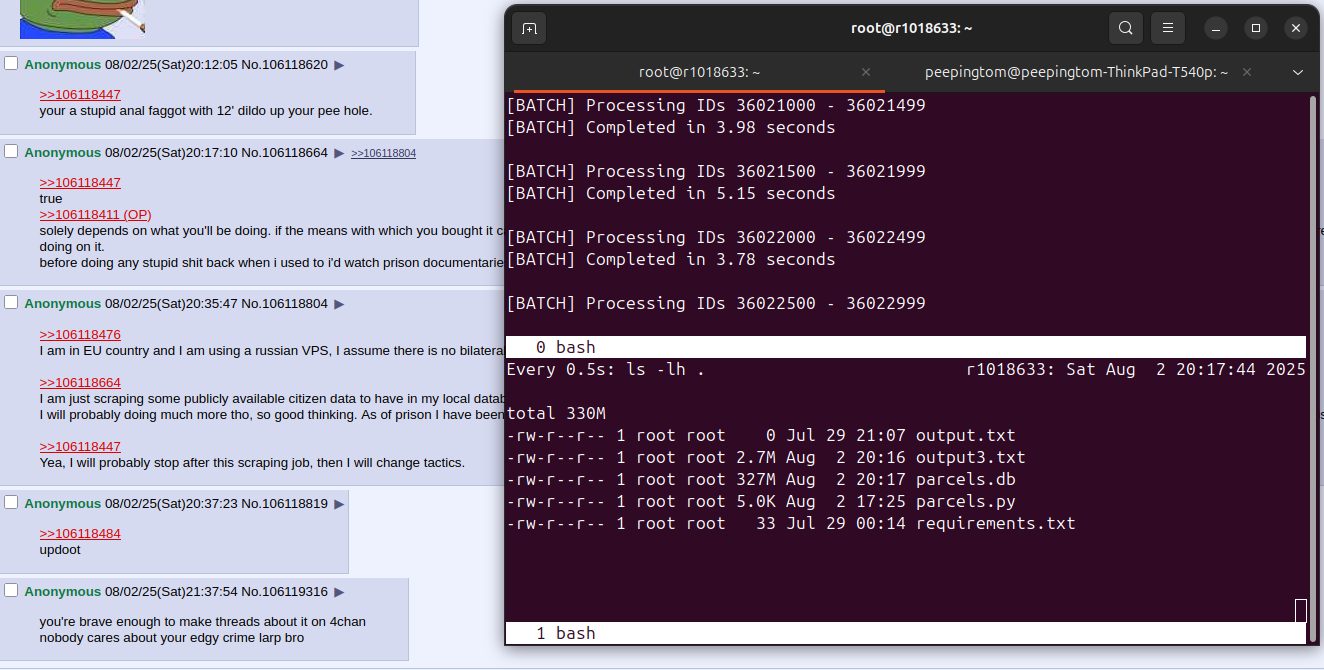The image size is (1324, 670).
Task: Open post menu arrow for No.106119316
Action: tap(339, 592)
